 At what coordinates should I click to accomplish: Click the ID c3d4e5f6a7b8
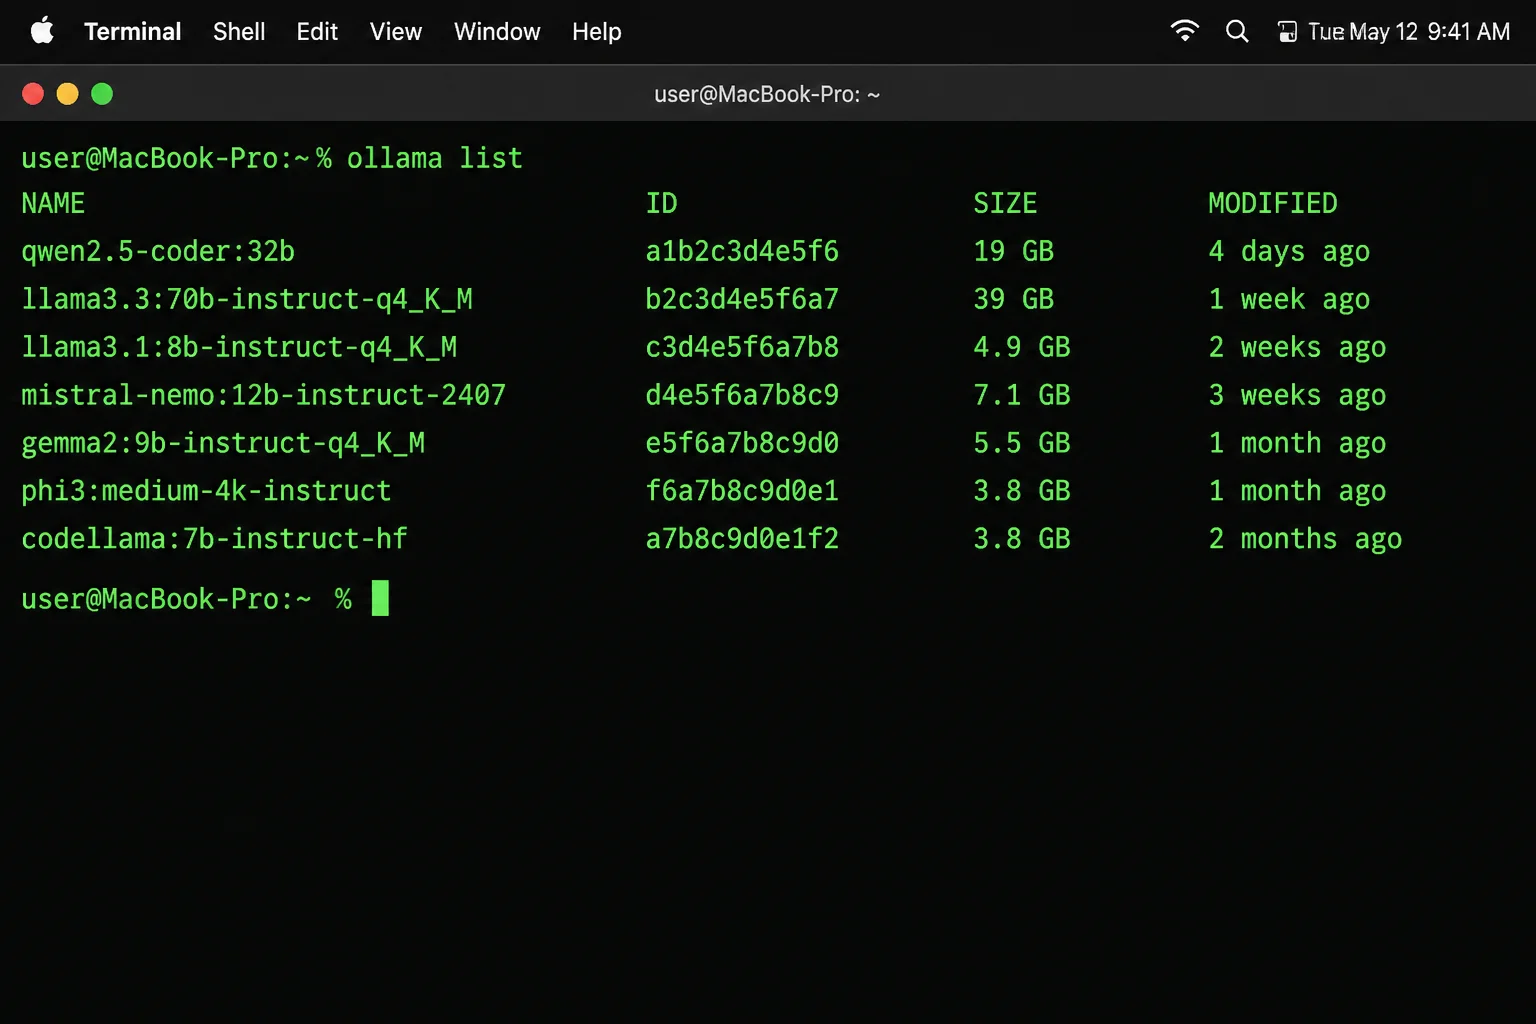point(742,347)
